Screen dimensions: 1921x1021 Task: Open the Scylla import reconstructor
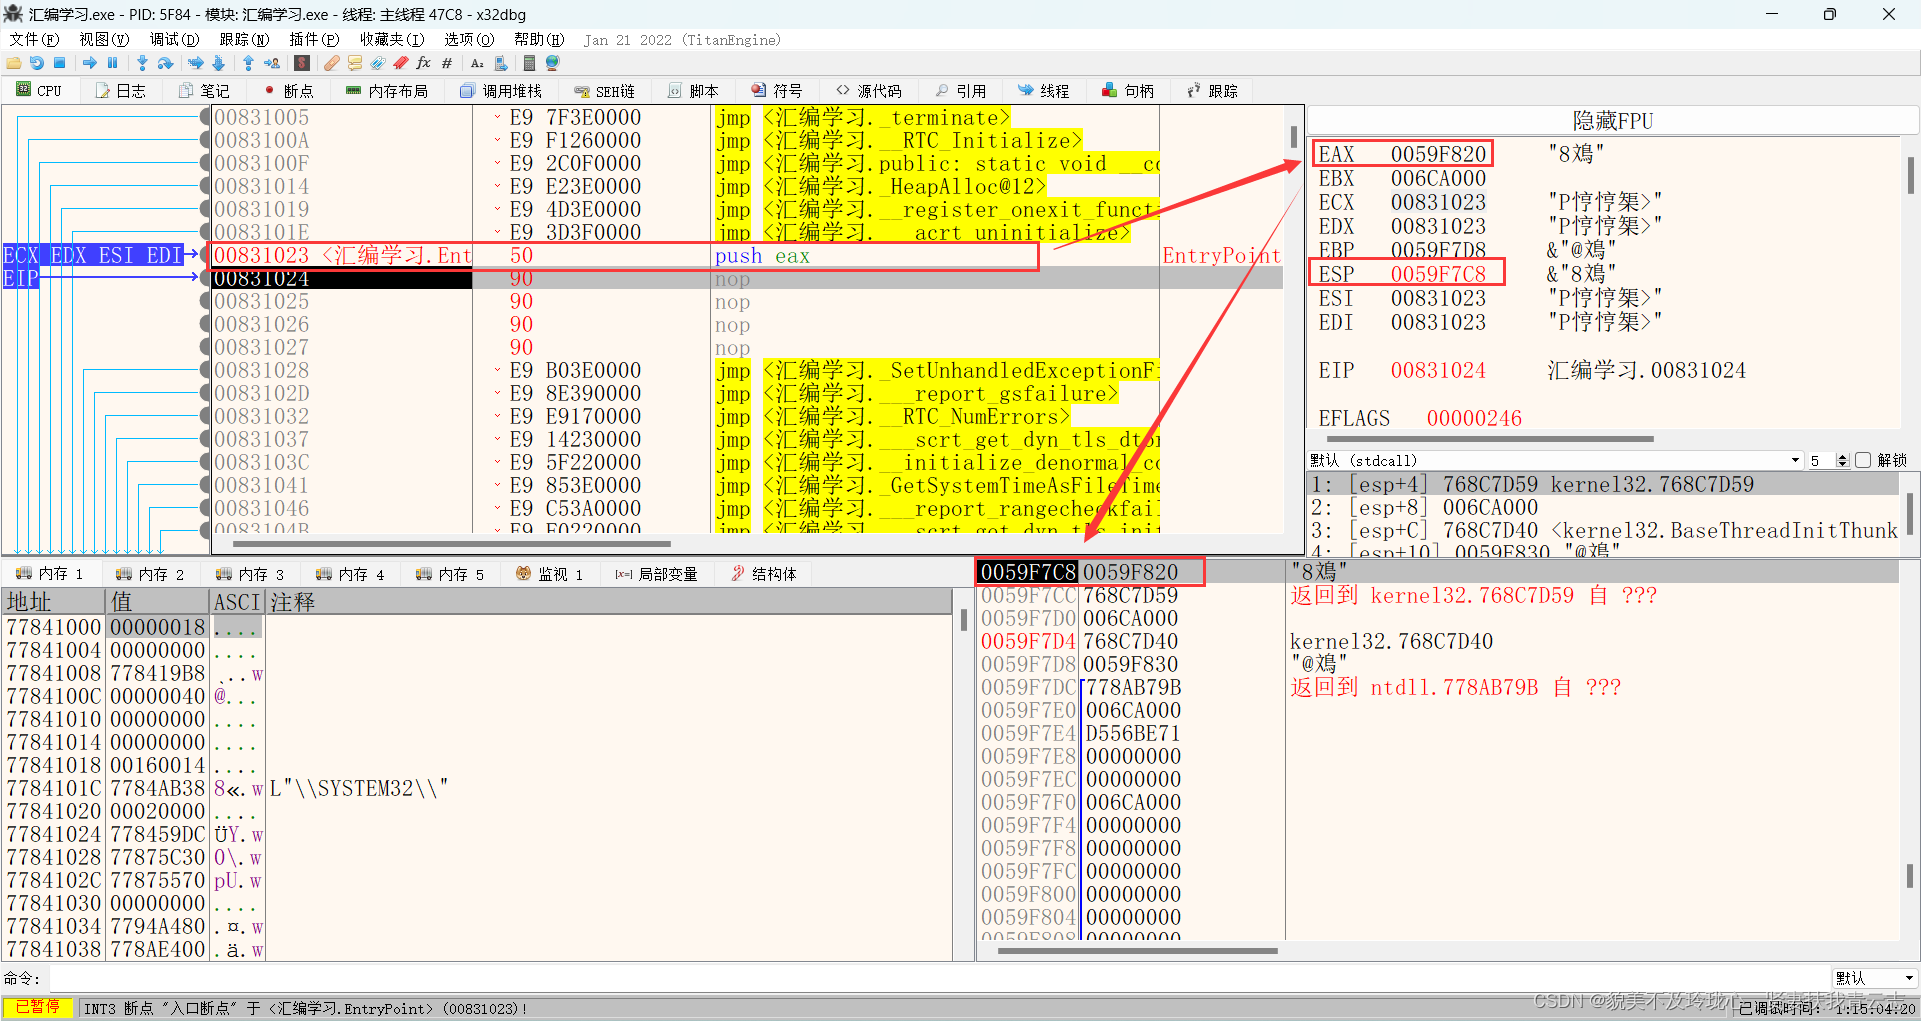pyautogui.click(x=302, y=63)
